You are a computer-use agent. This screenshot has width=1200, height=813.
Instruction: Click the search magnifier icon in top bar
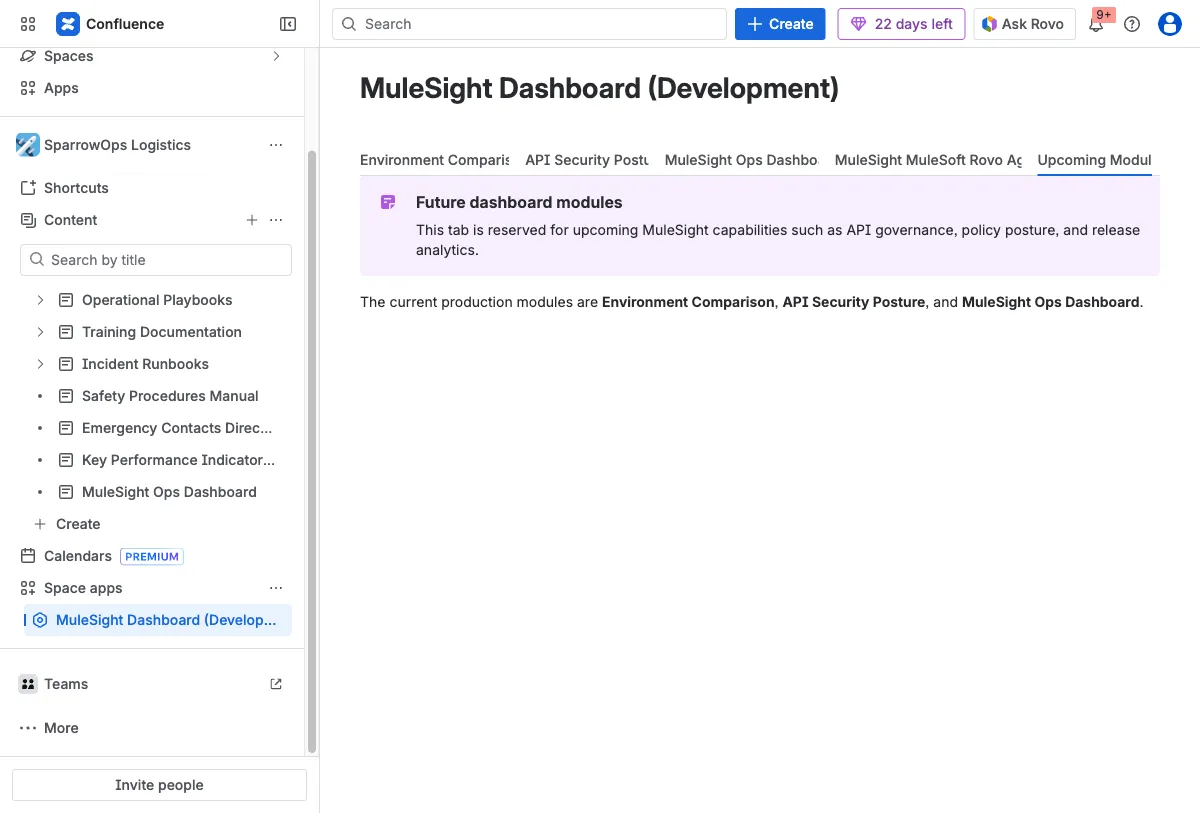coord(349,24)
